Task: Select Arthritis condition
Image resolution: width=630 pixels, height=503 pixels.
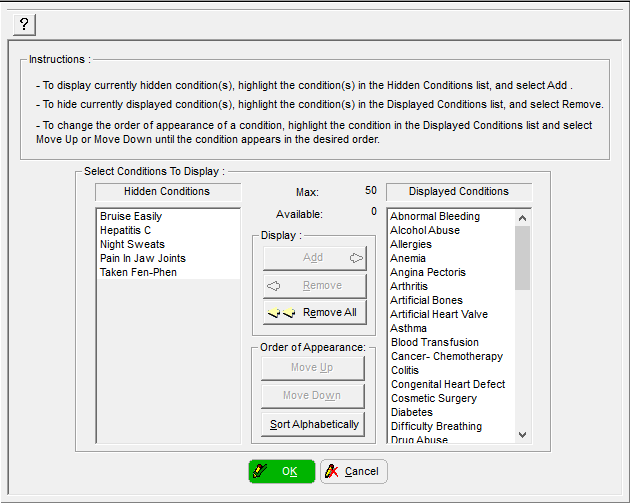Action: pos(452,286)
